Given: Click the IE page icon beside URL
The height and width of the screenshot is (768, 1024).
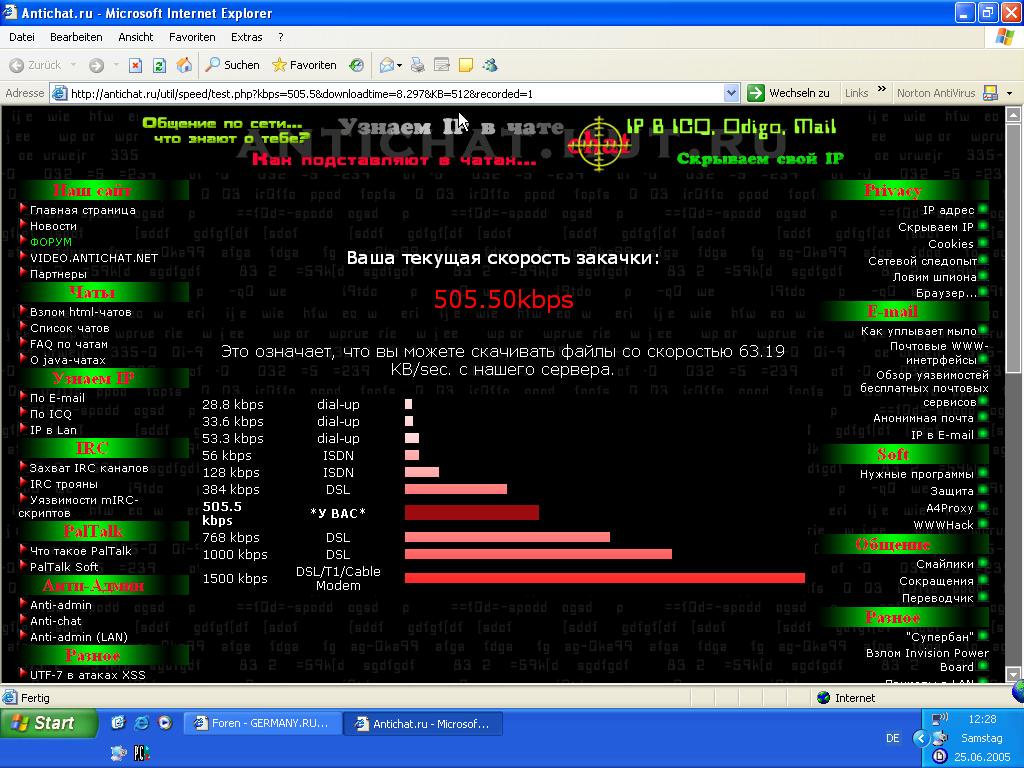Looking at the screenshot, I should coord(59,93).
